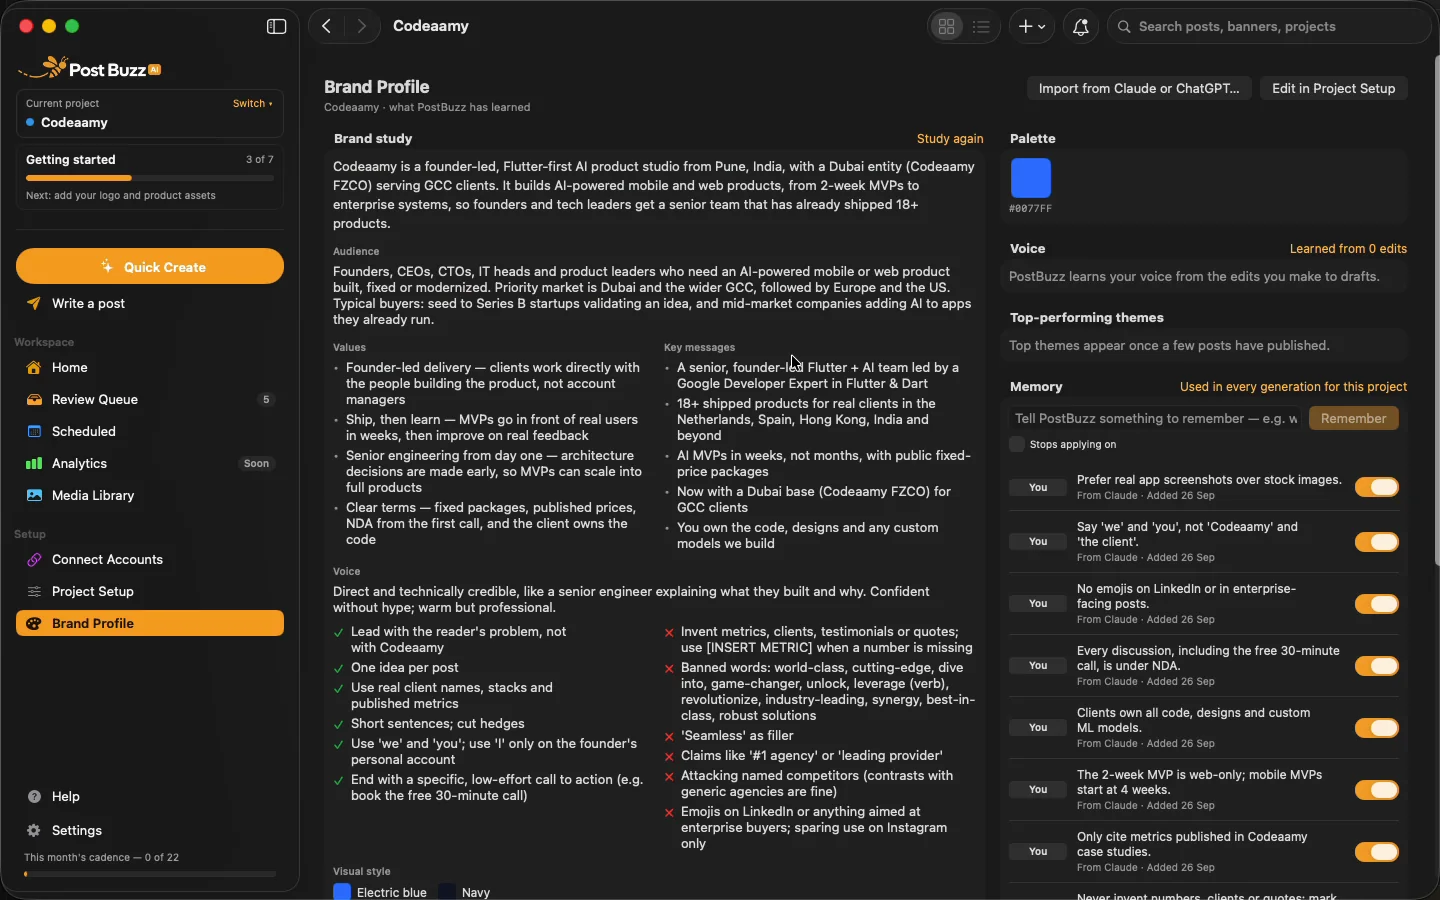Click the Remember button
This screenshot has width=1440, height=900.
[x=1354, y=419]
